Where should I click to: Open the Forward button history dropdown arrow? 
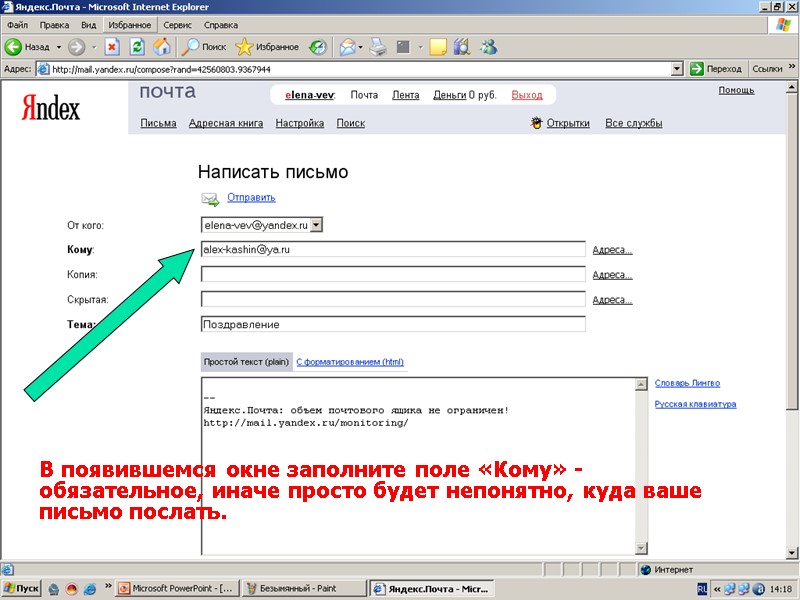pyautogui.click(x=94, y=47)
